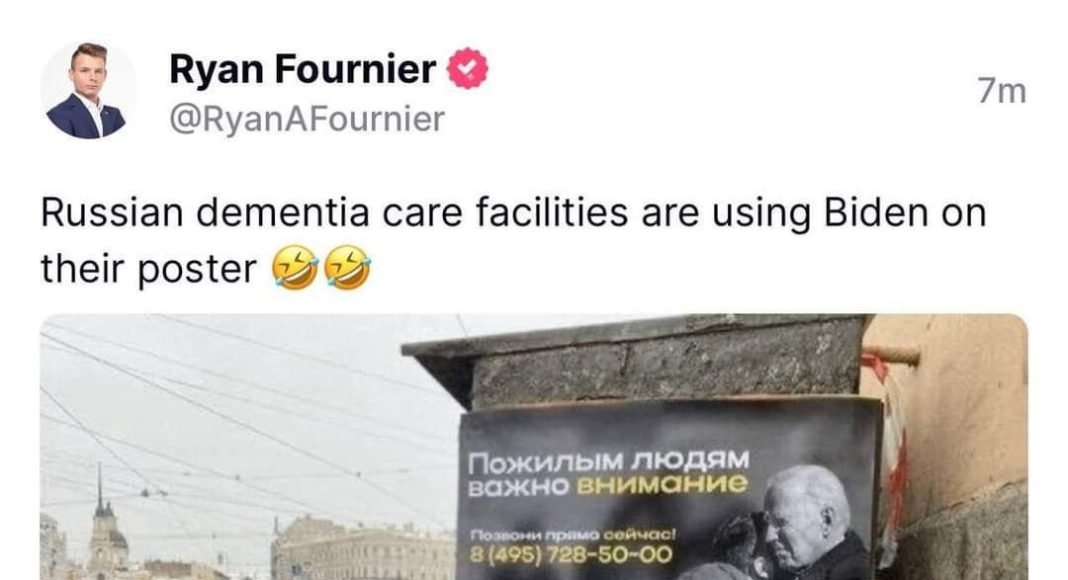Image resolution: width=1068 pixels, height=580 pixels.
Task: Click the stone ledge above the poster
Action: (637, 361)
